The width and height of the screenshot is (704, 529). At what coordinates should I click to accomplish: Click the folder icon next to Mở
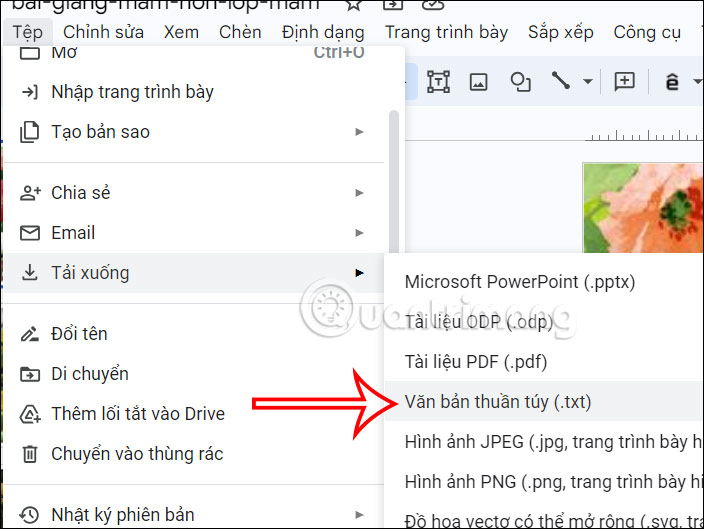pyautogui.click(x=30, y=53)
